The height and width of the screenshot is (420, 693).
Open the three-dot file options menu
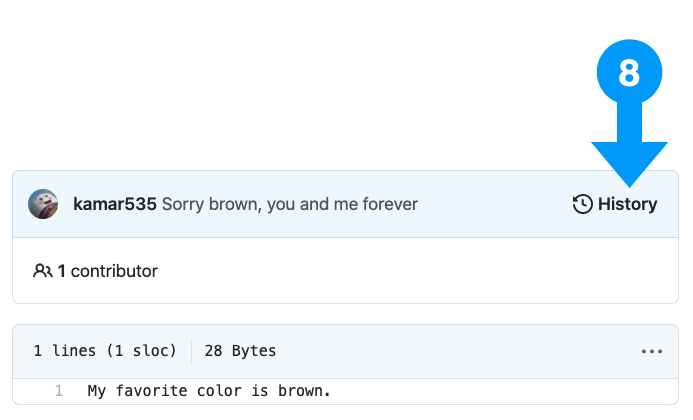click(652, 351)
